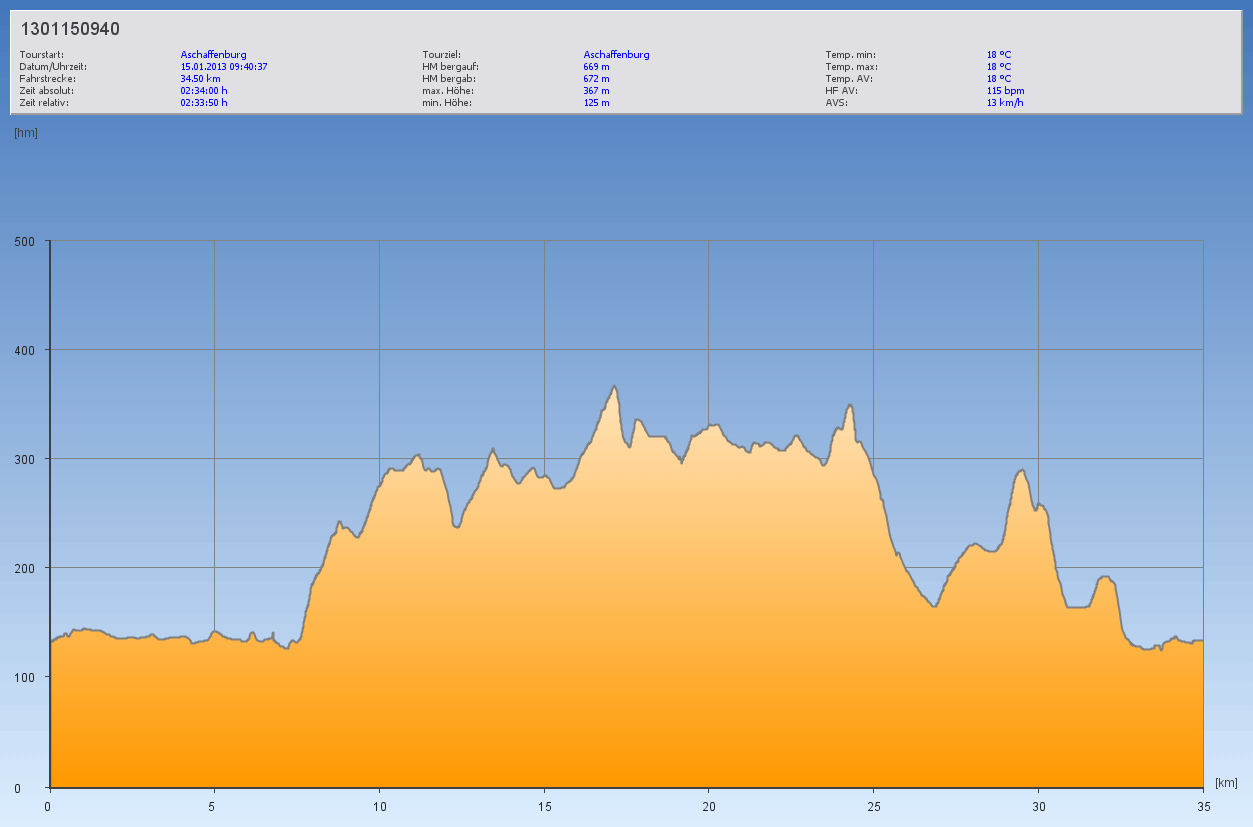Select the max. Höhe value 367 m
Screen dimensions: 1253x827
point(596,91)
